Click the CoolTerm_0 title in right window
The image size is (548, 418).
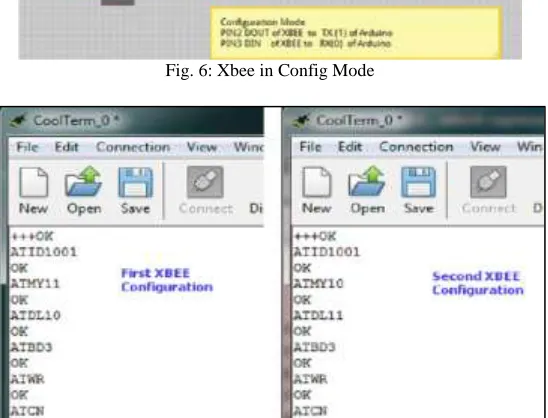(x=360, y=120)
